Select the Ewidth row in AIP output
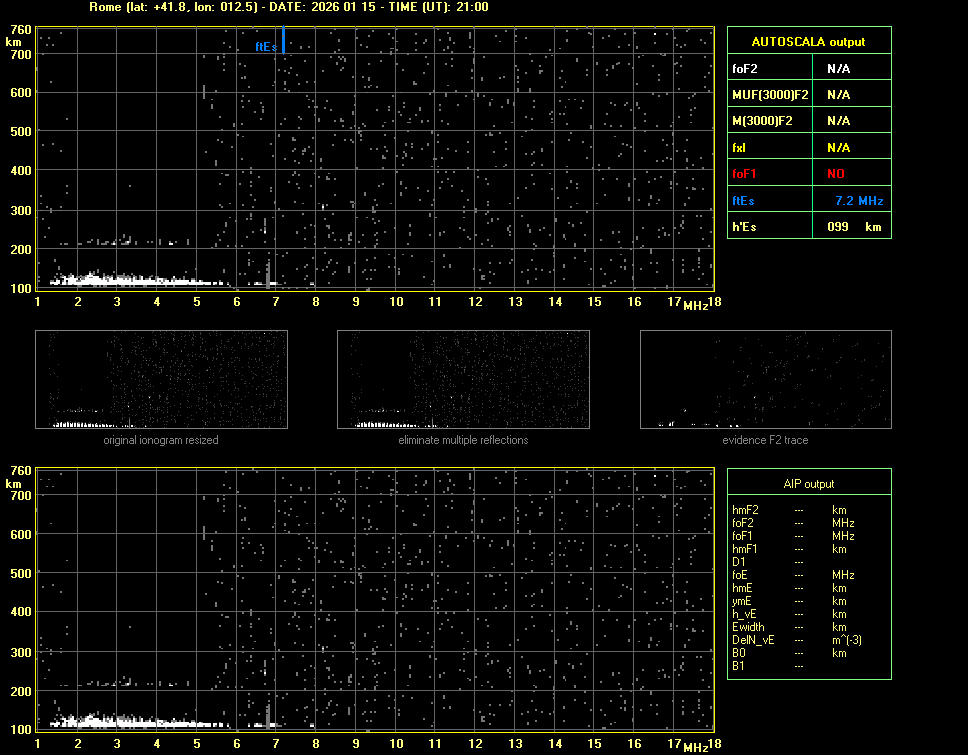This screenshot has height=755, width=968. [747, 627]
